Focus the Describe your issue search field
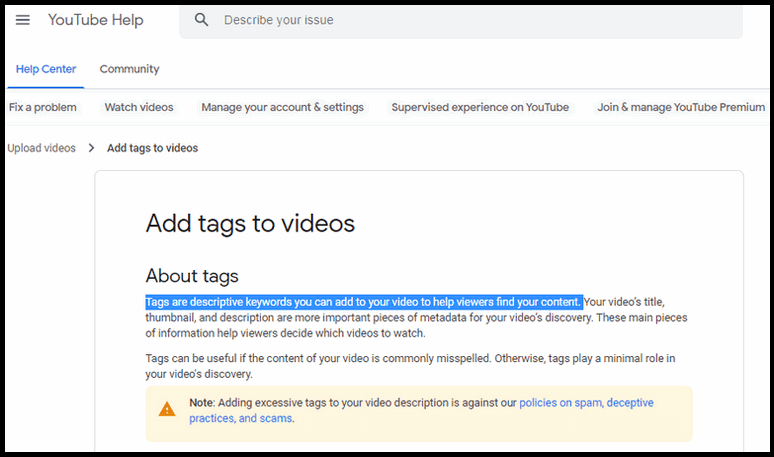The width and height of the screenshot is (774, 457). [461, 20]
